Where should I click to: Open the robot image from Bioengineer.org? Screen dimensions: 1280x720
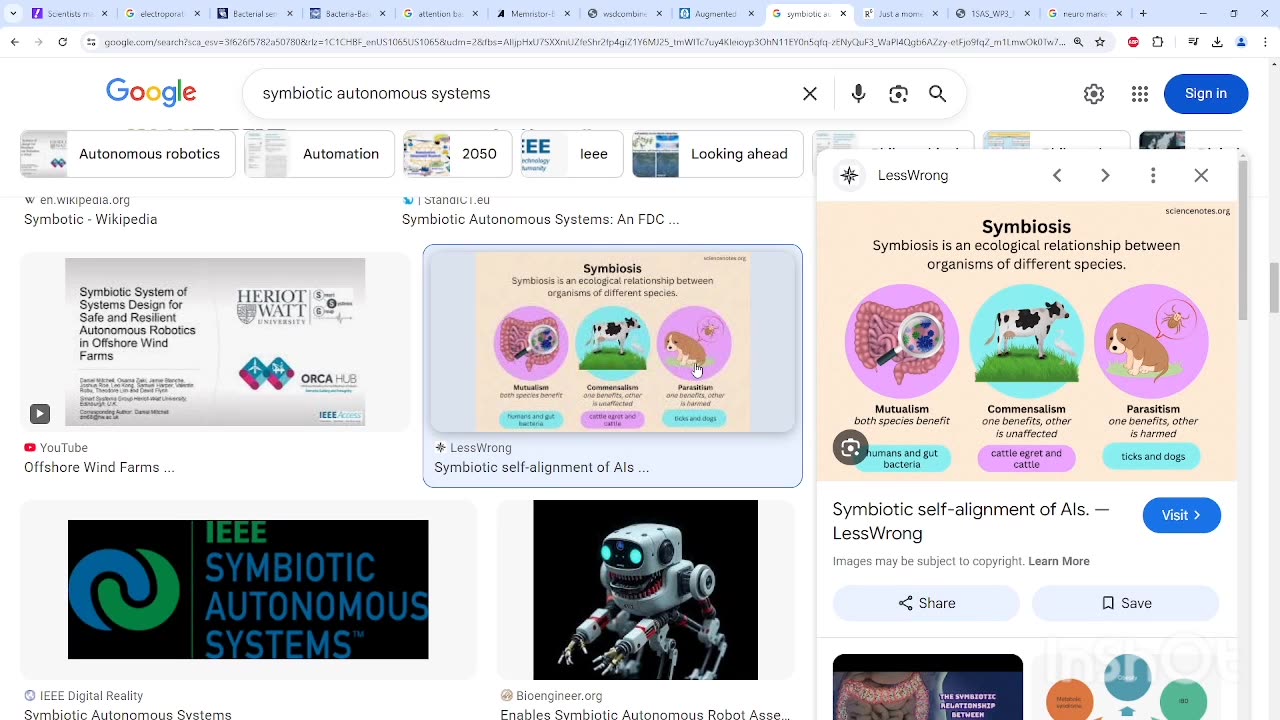(645, 589)
